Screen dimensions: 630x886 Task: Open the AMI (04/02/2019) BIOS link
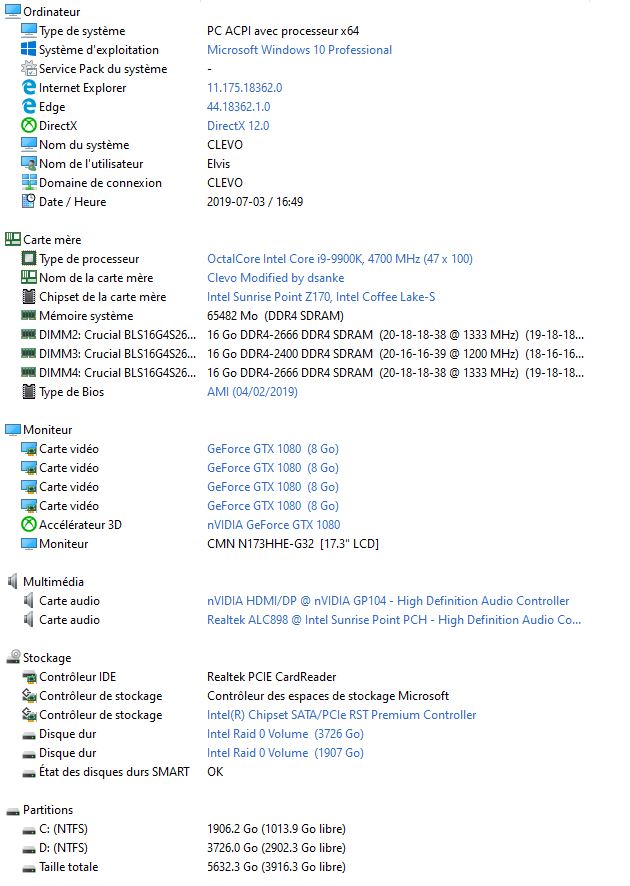point(252,392)
